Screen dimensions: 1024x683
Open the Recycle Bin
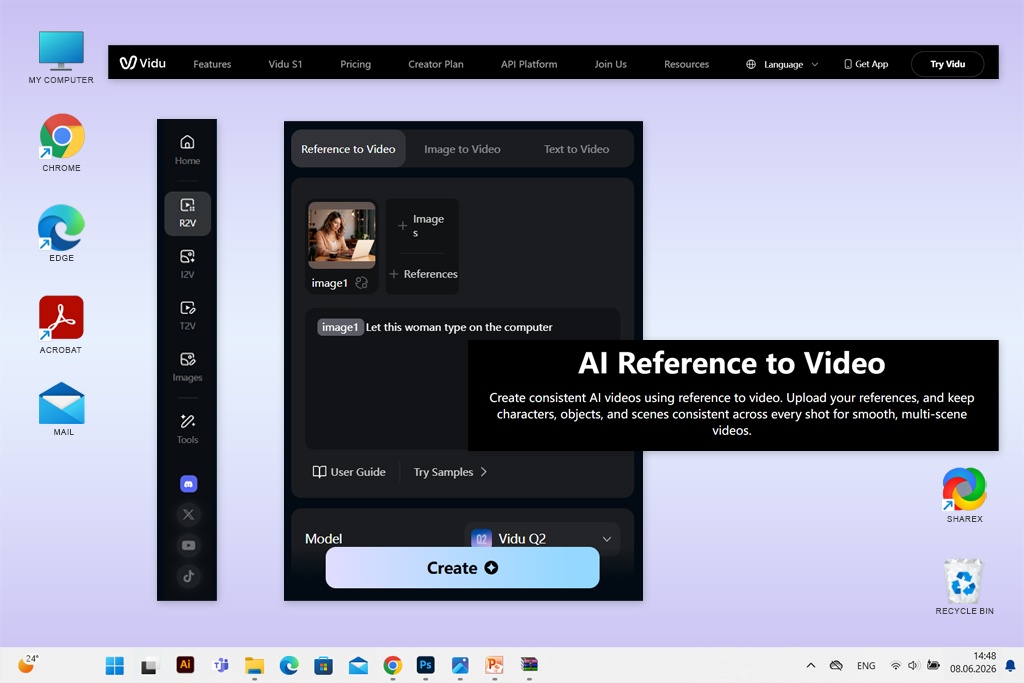pos(964,586)
